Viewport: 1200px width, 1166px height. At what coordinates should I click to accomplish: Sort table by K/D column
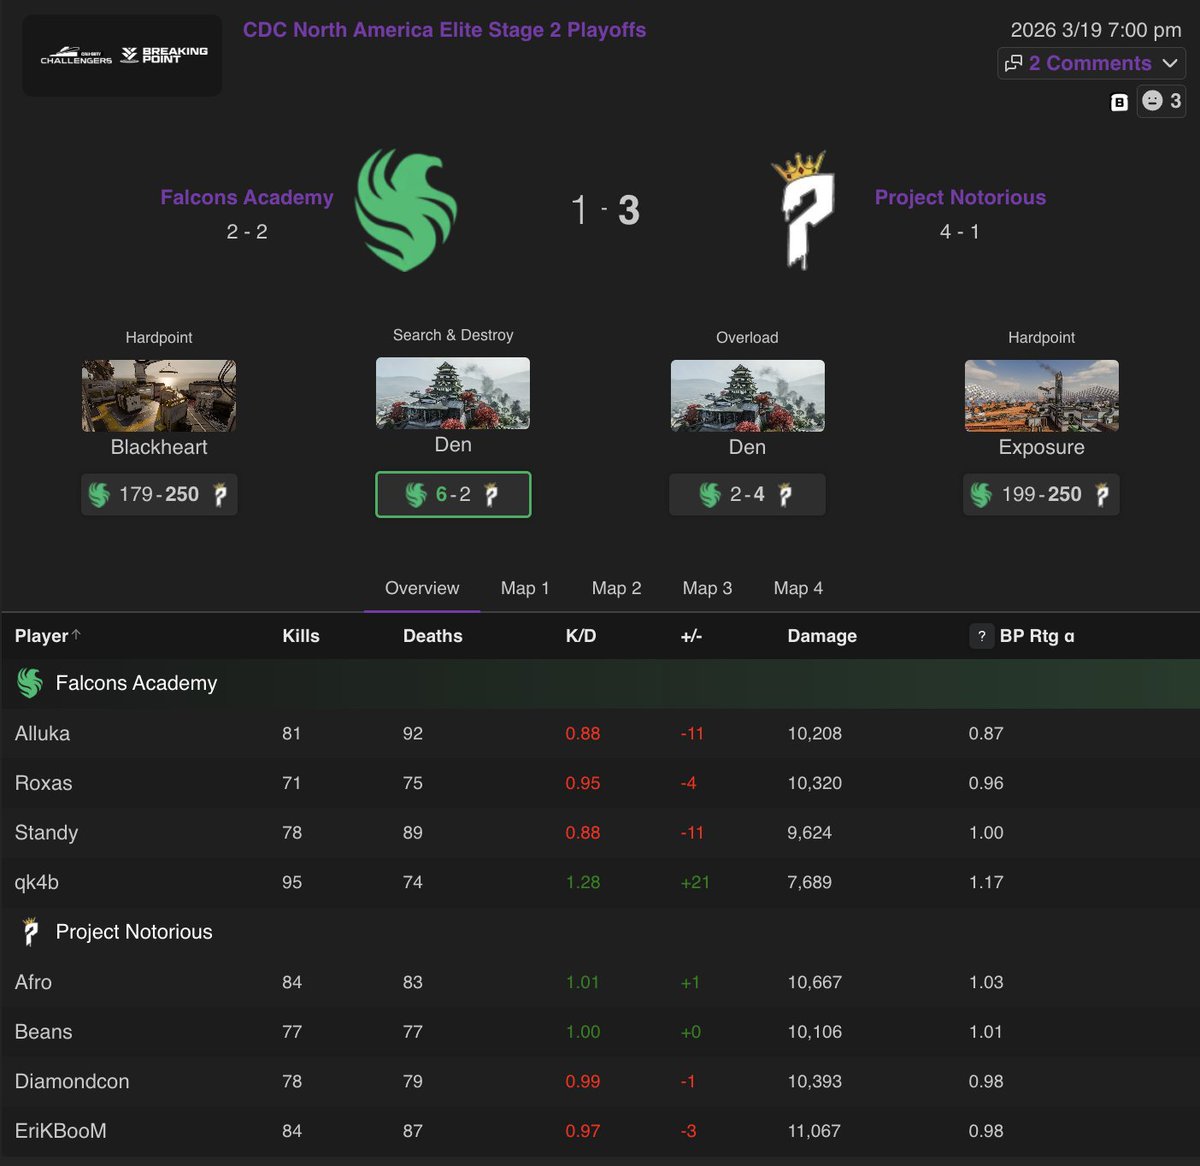pos(581,636)
